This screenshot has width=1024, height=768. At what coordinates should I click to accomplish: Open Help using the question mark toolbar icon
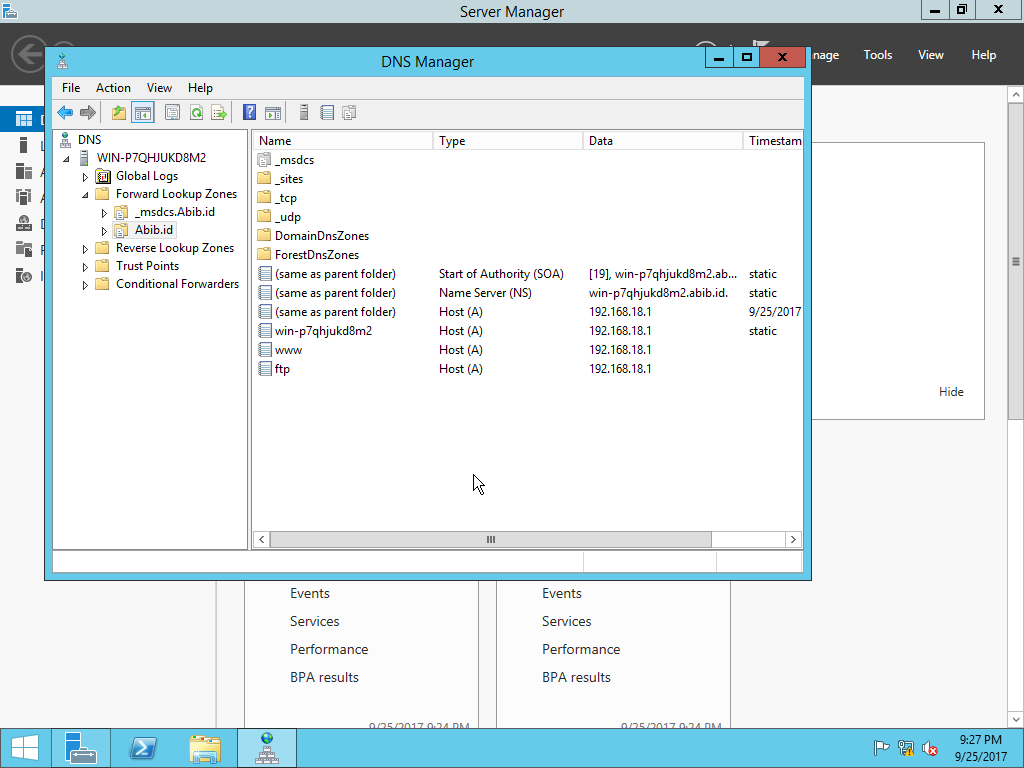coord(249,112)
